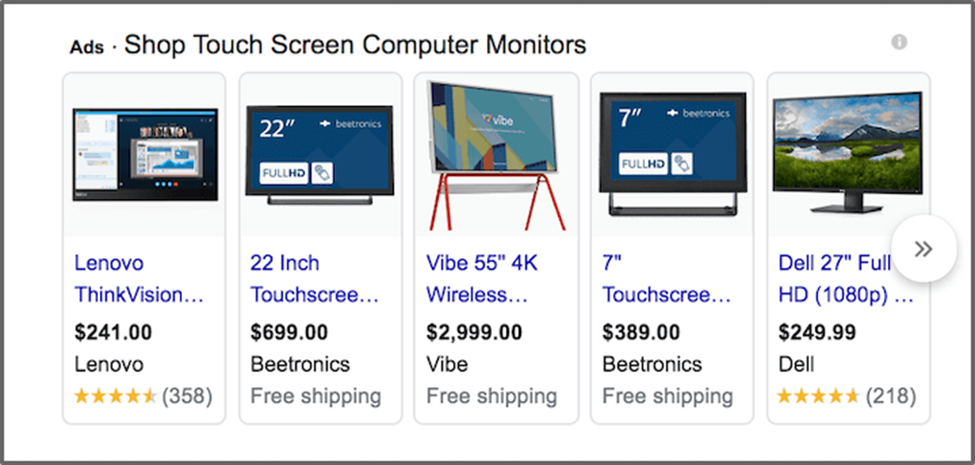Open the Vibe 55" 4K Wireless link
The width and height of the screenshot is (975, 465).
pos(484,279)
